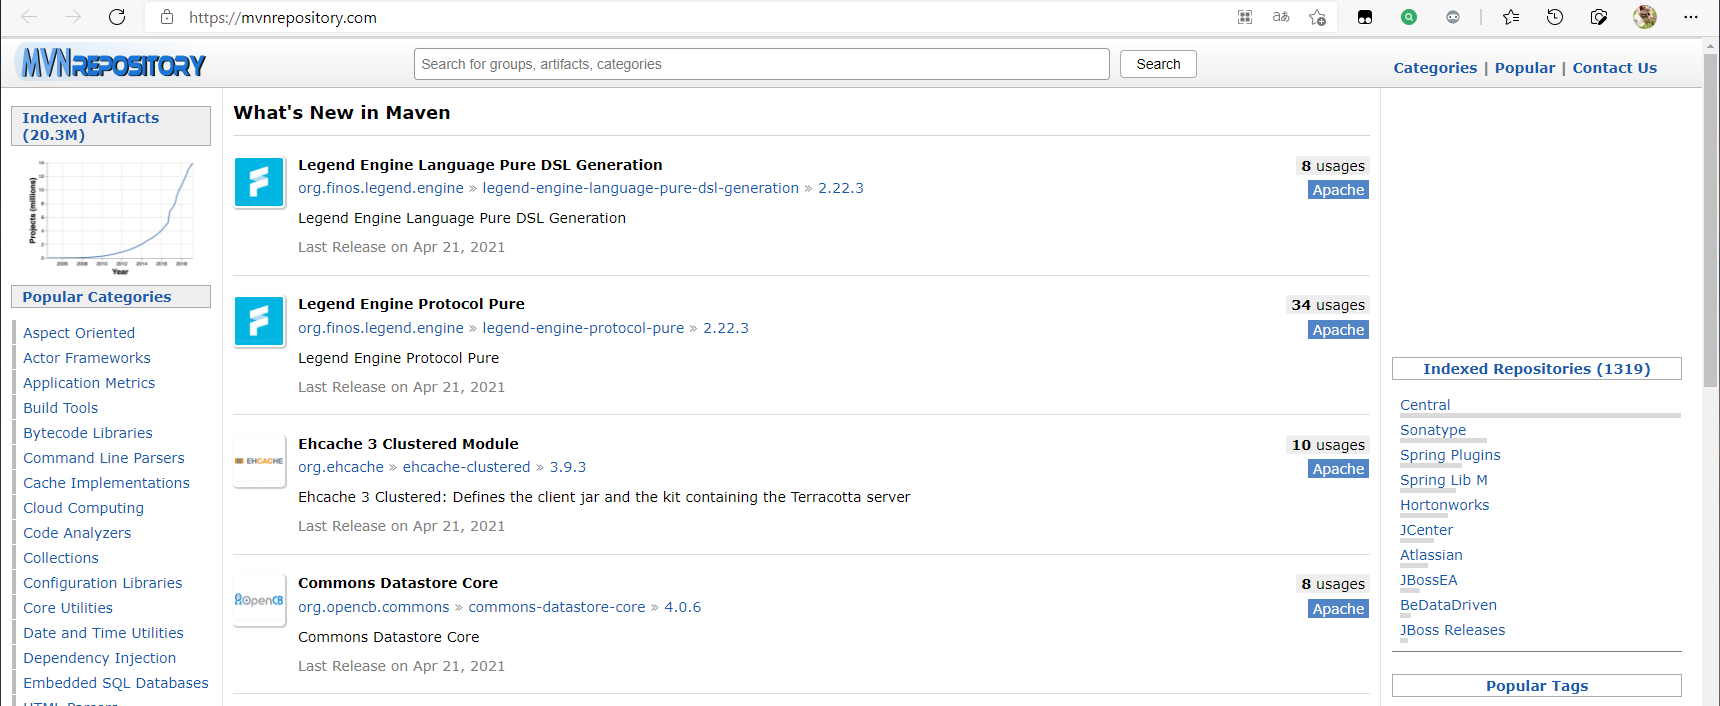The image size is (1720, 706).
Task: Click Apache license tag on Ehcache entry
Action: click(1338, 469)
